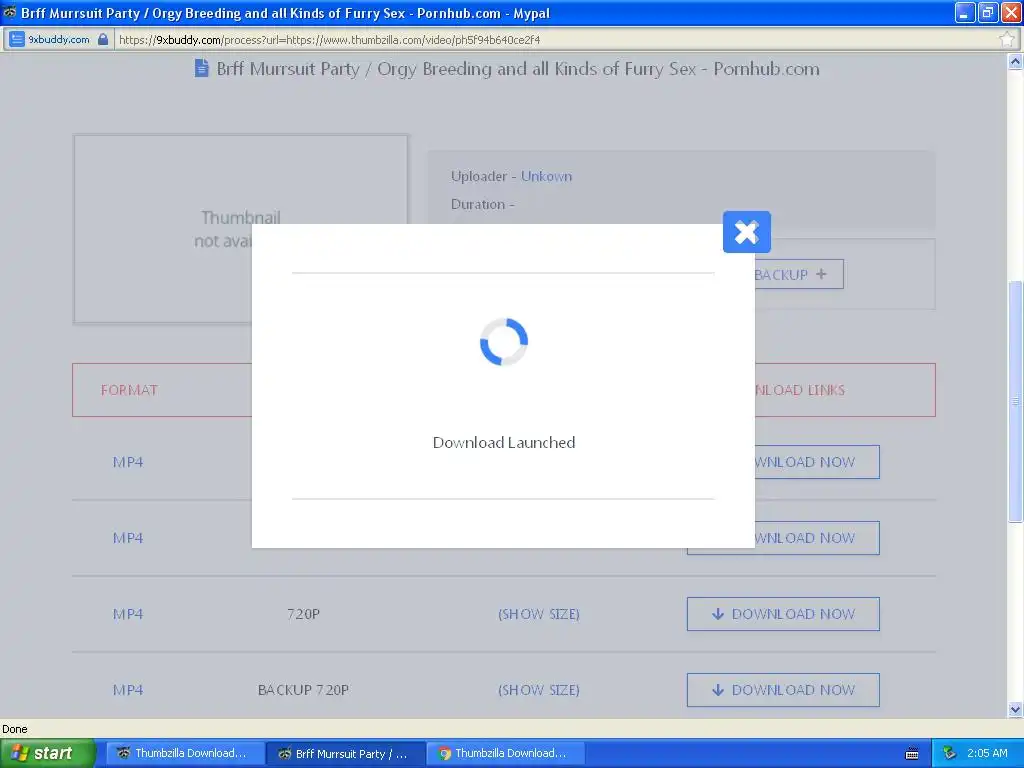The width and height of the screenshot is (1024, 768).
Task: Close the Download Launched popup
Action: (746, 232)
